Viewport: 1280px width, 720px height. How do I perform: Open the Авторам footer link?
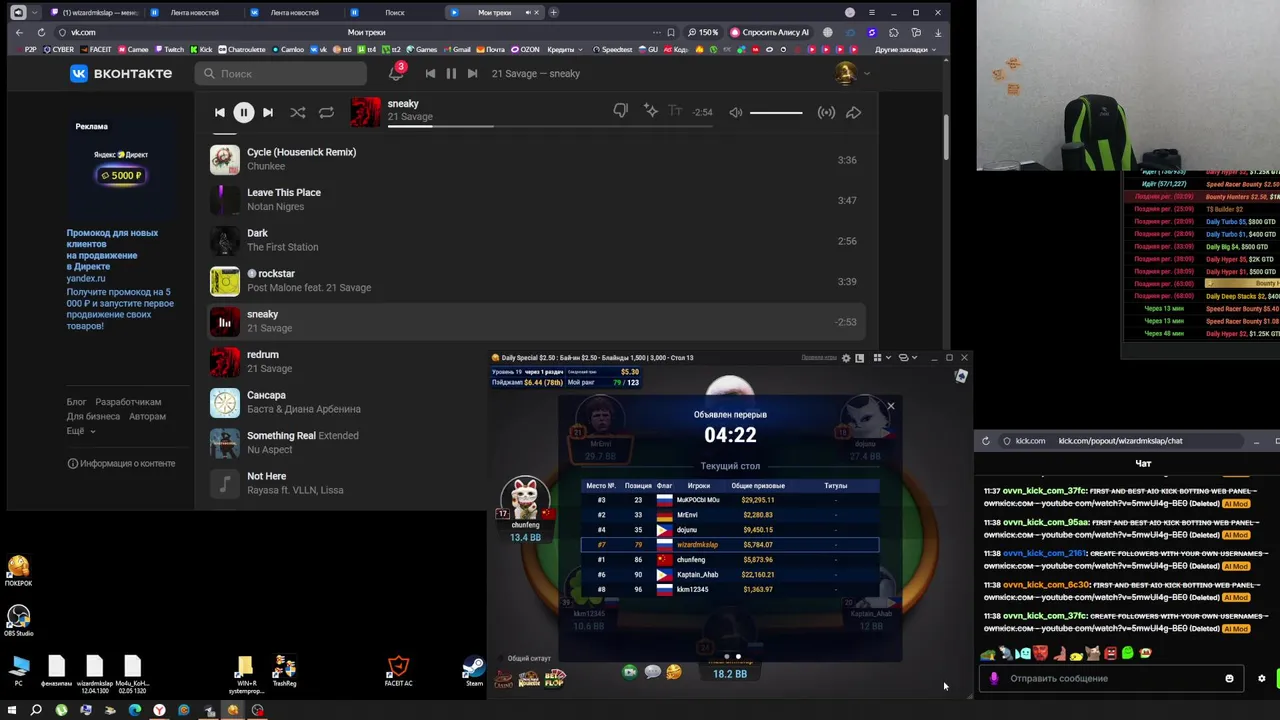click(147, 416)
